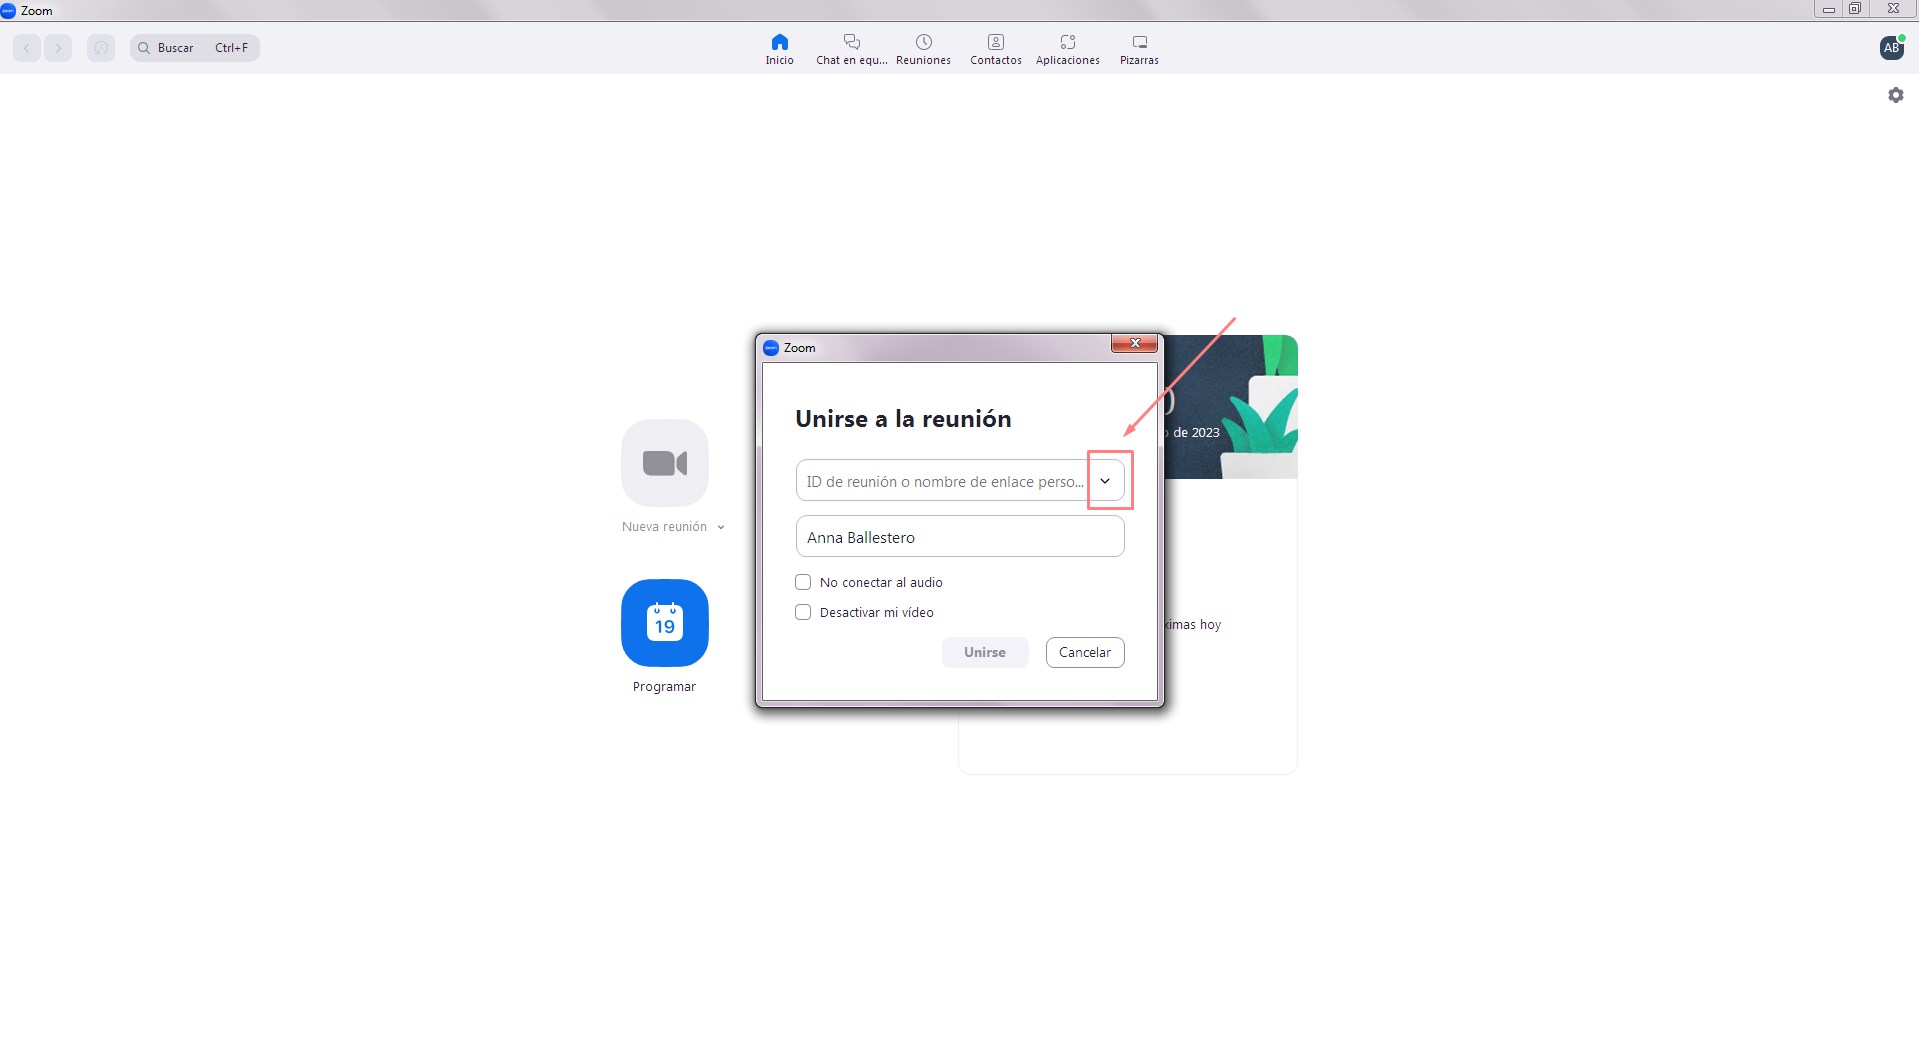
Task: Click the Buscar search box
Action: pyautogui.click(x=195, y=48)
